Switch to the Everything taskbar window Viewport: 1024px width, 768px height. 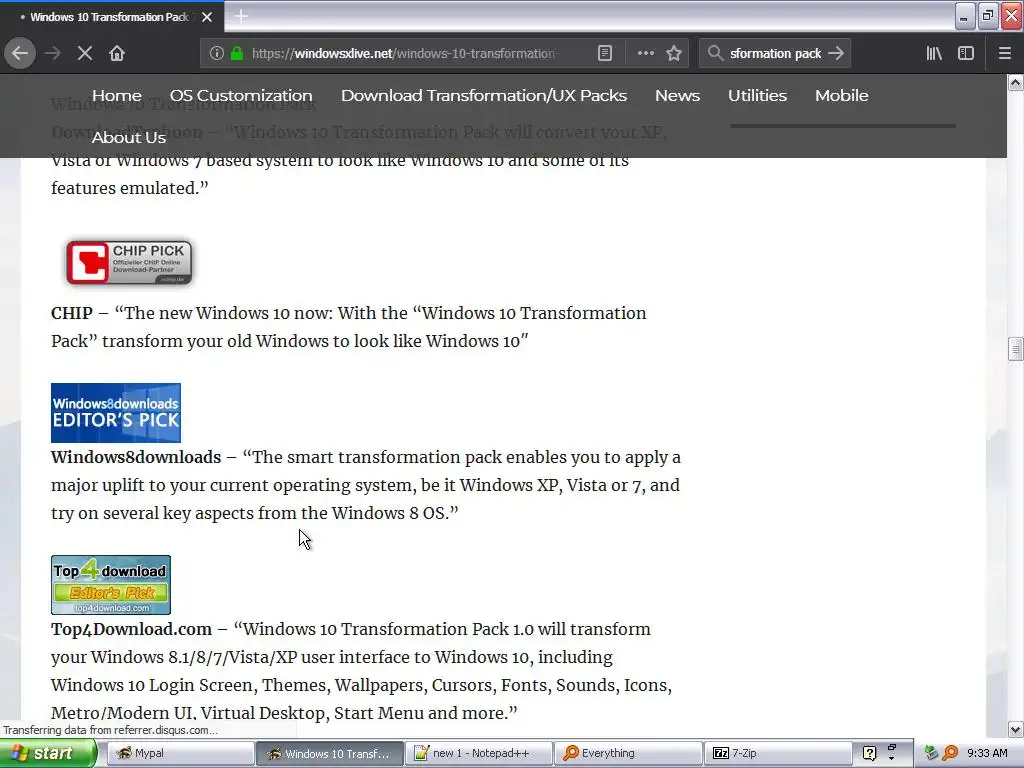click(x=628, y=753)
